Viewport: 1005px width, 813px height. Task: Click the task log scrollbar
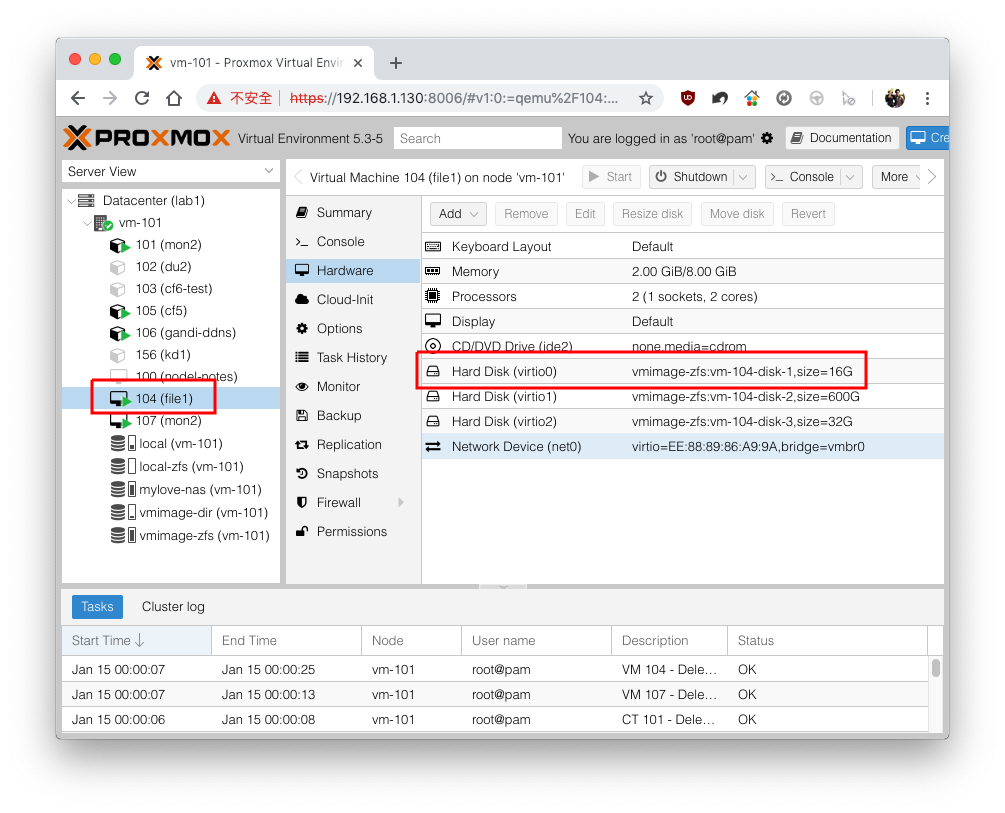tap(936, 668)
